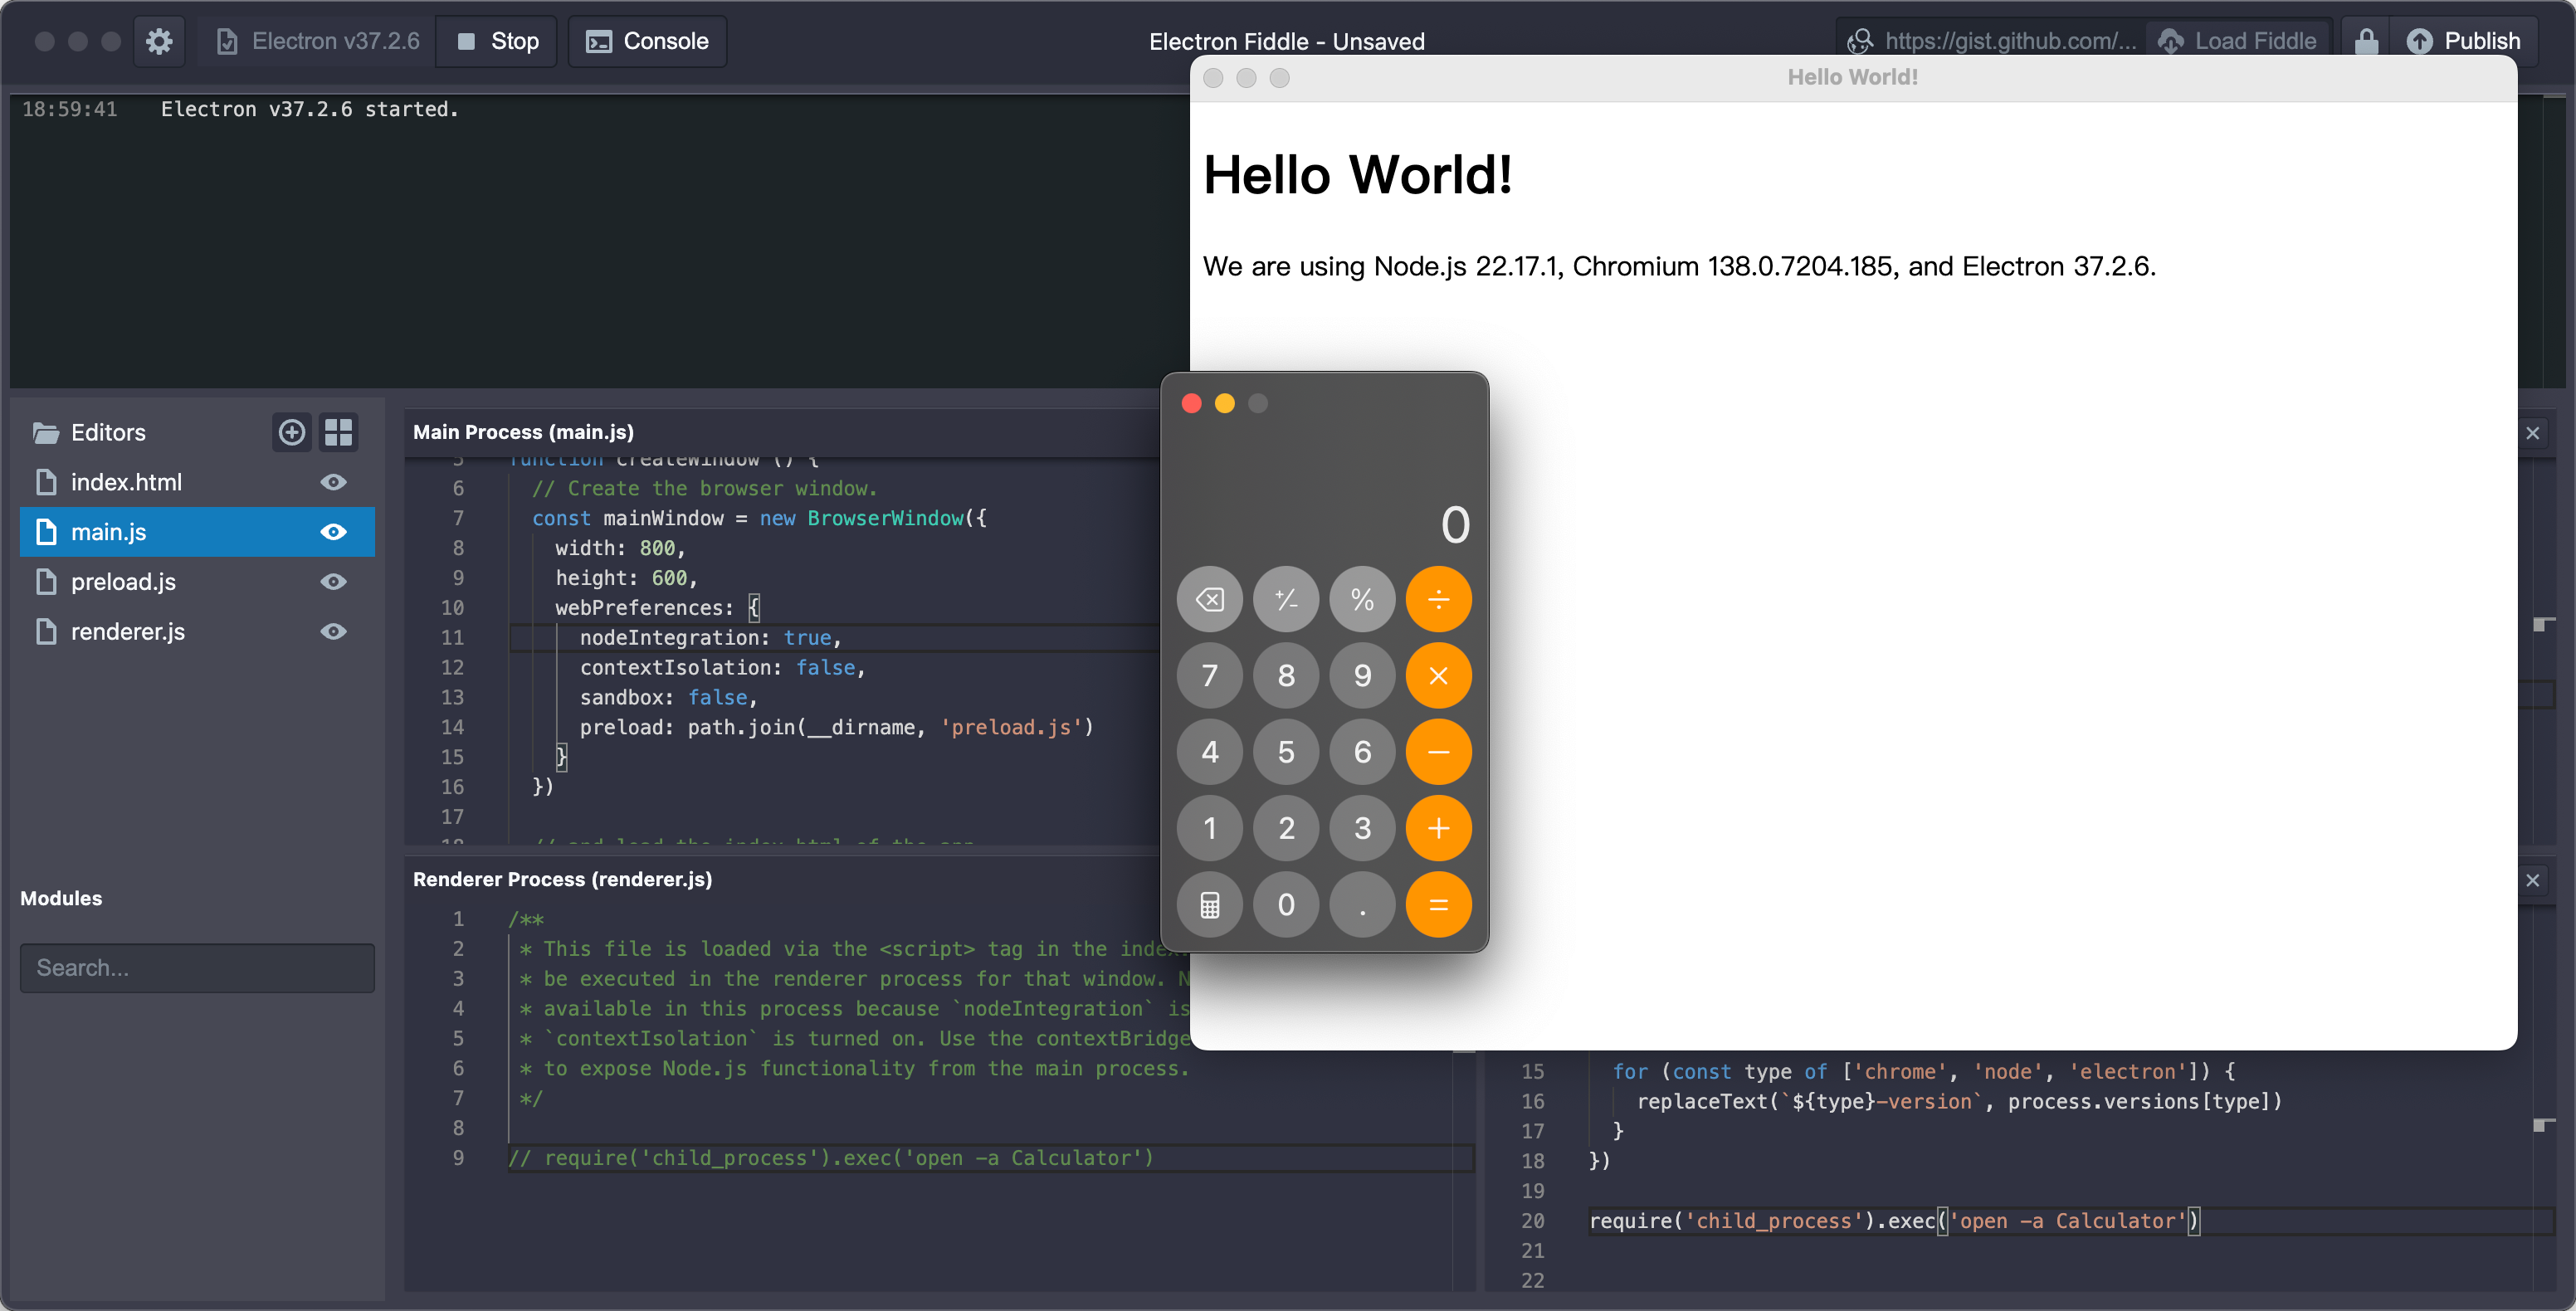This screenshot has width=2576, height=1311.
Task: Click Calculator minus key
Action: (1438, 752)
